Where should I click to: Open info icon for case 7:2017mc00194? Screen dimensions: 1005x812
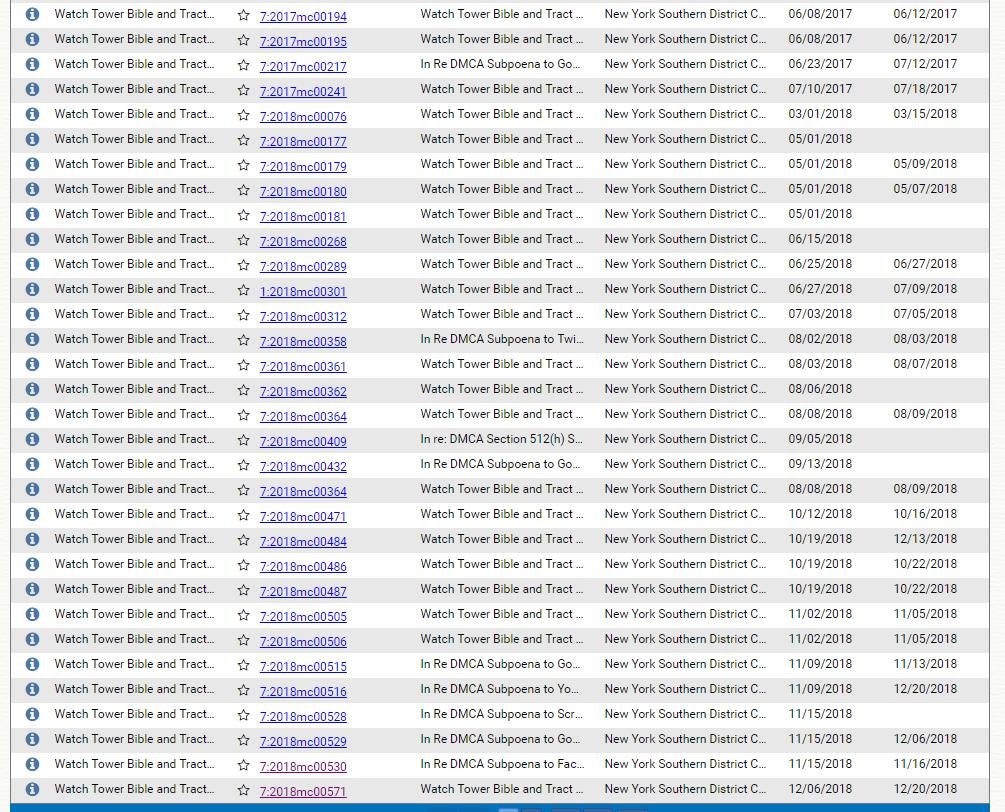[32, 13]
